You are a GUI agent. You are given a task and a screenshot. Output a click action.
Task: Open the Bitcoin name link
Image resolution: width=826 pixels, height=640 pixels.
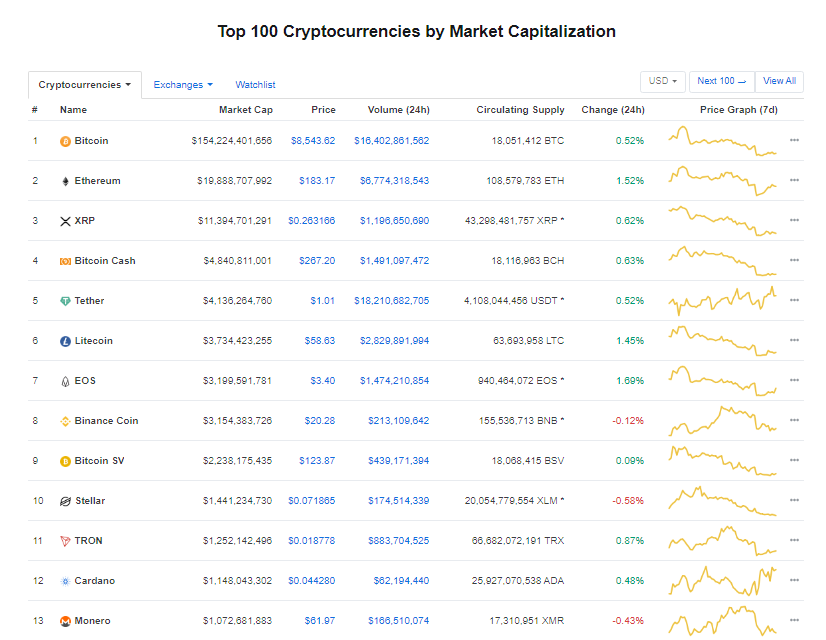pos(91,141)
